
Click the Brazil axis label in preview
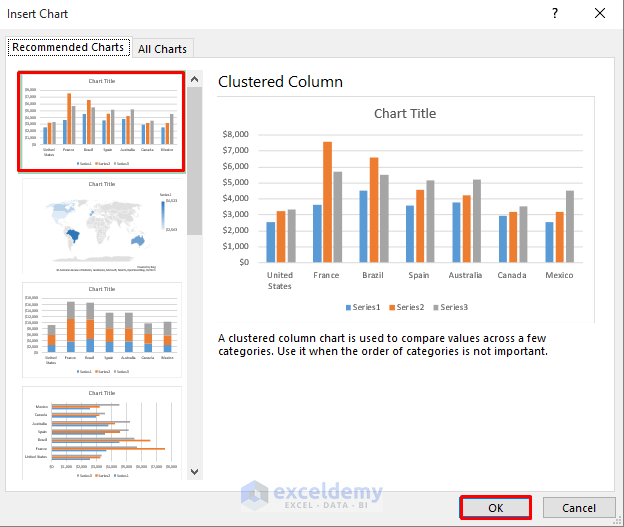[372, 275]
